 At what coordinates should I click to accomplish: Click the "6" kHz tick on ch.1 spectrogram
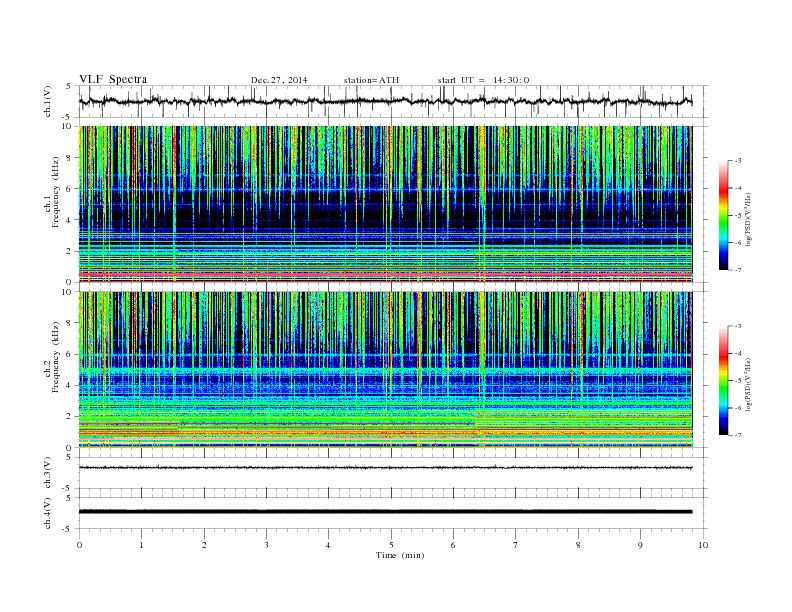[70, 189]
